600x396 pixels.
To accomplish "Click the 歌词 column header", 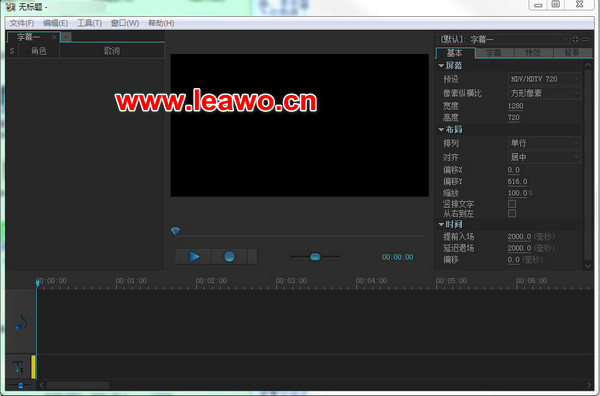I will (112, 51).
